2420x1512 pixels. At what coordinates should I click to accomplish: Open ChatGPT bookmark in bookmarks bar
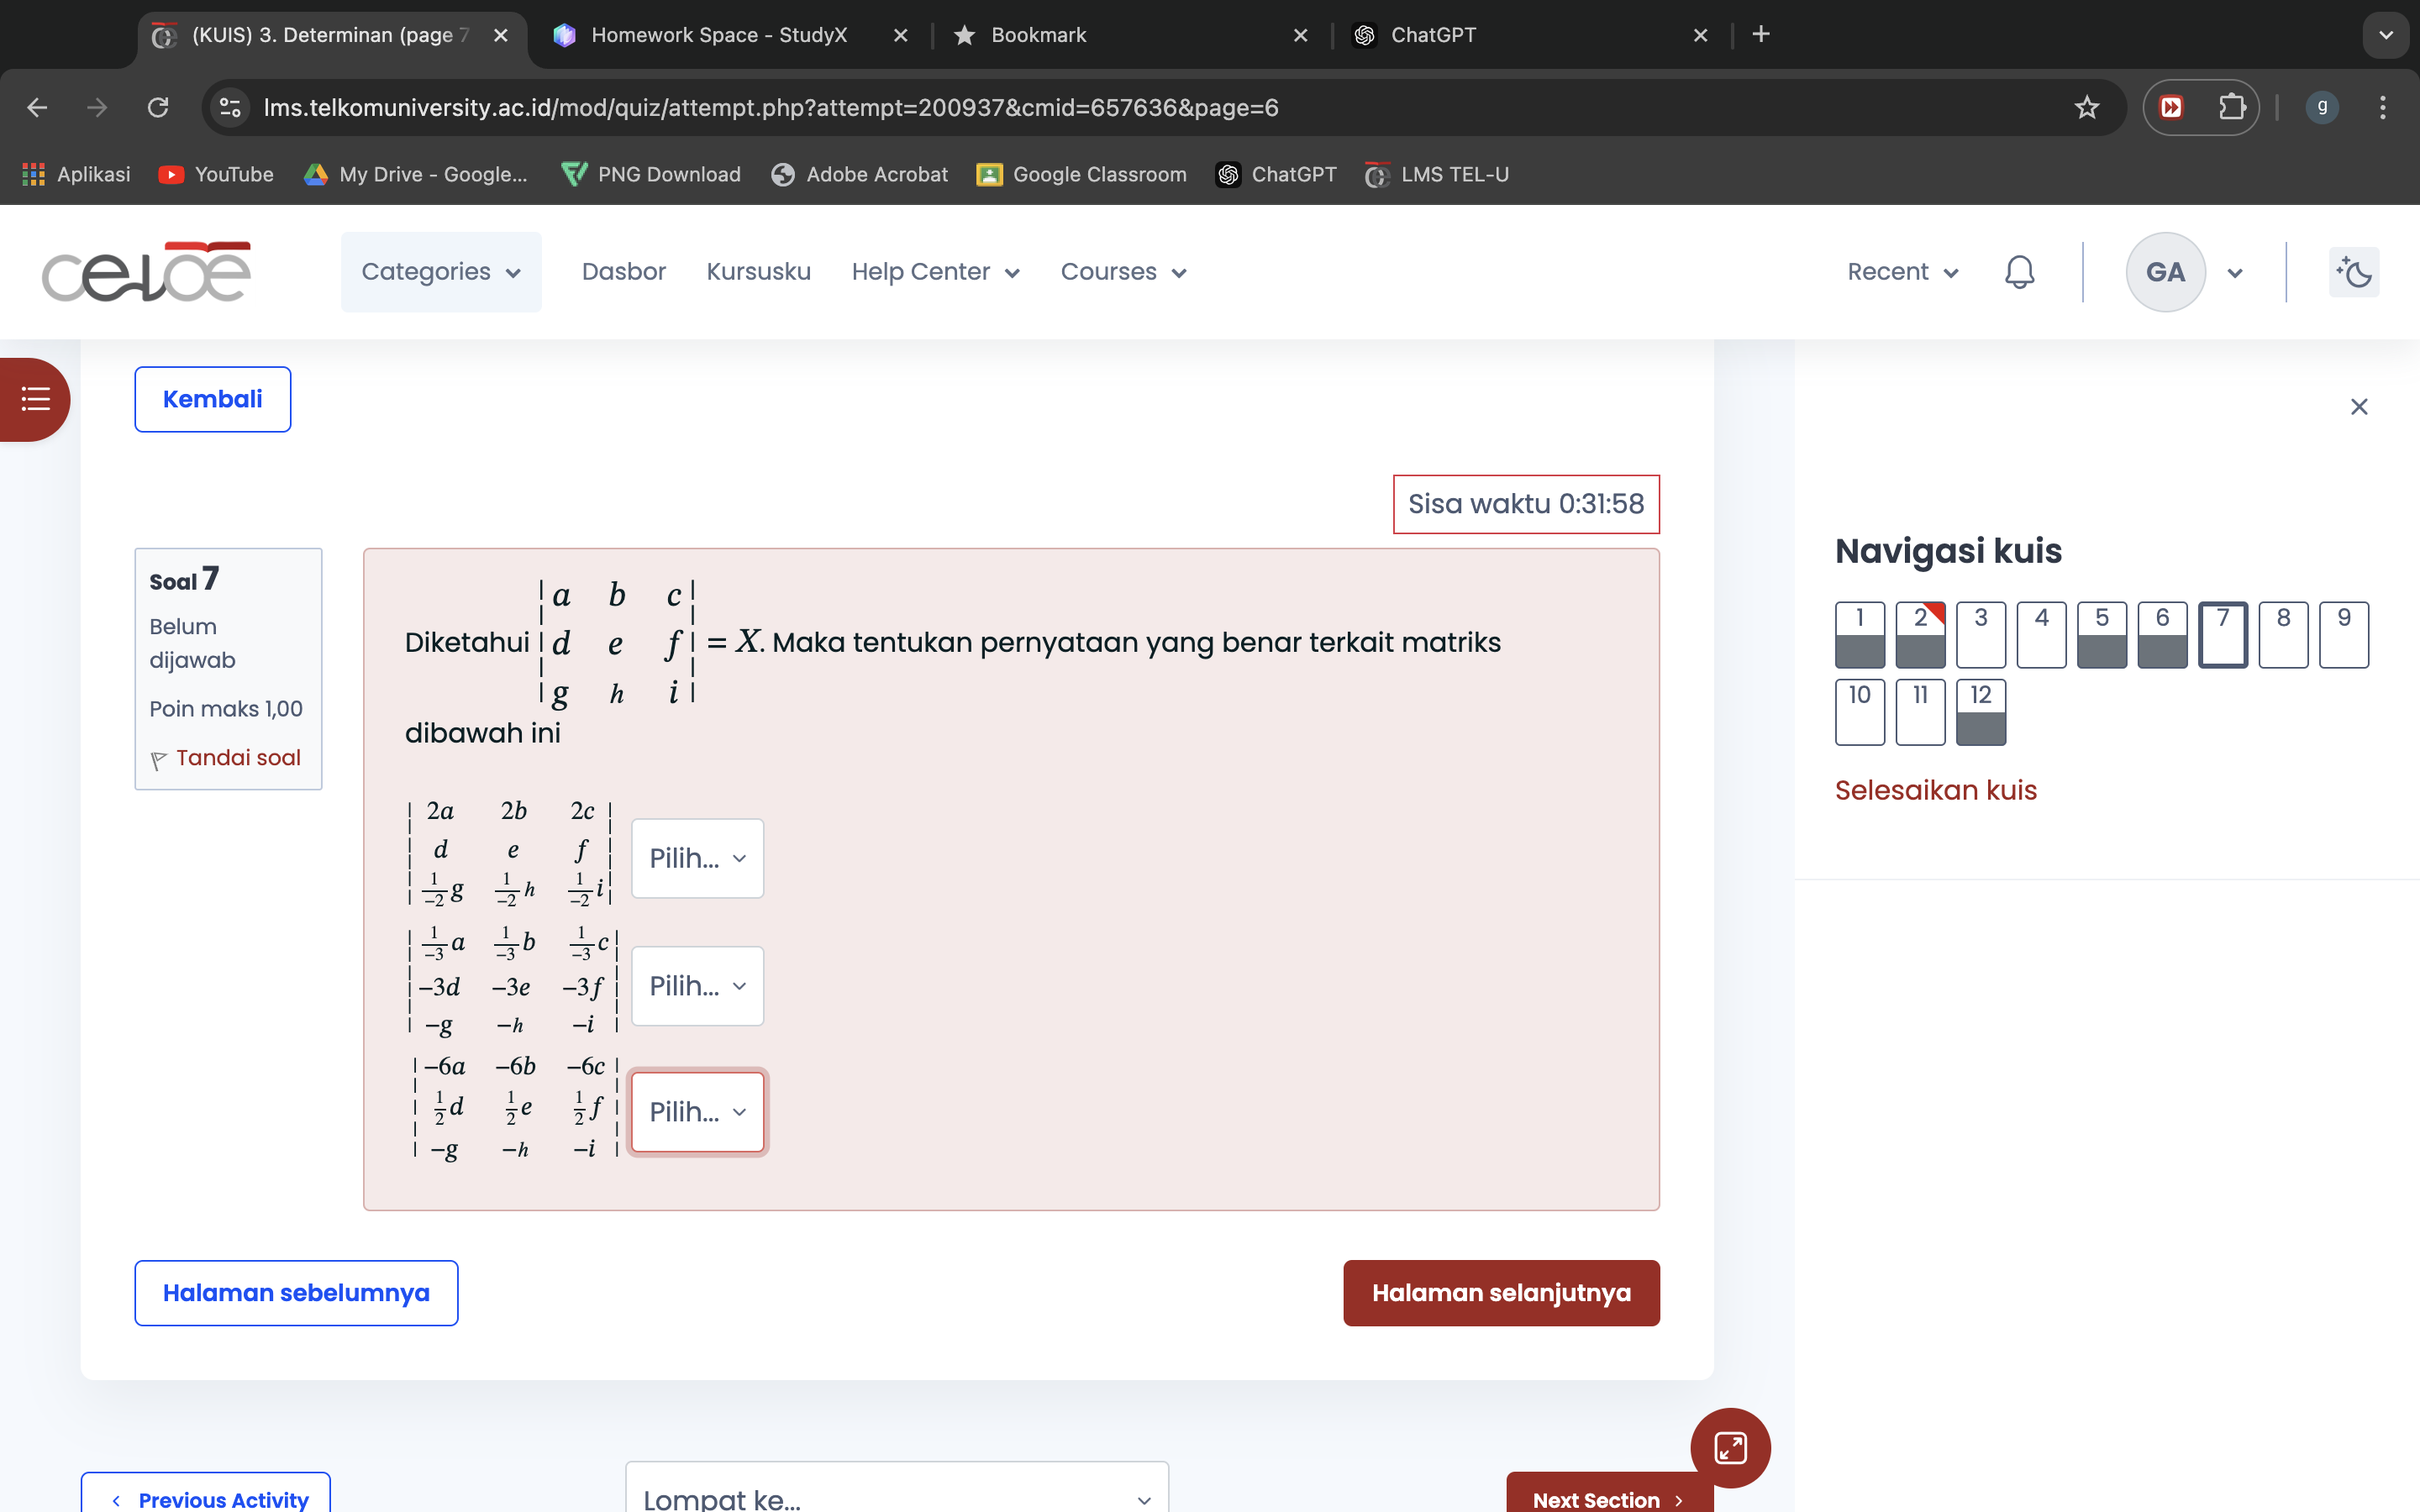pos(1276,174)
